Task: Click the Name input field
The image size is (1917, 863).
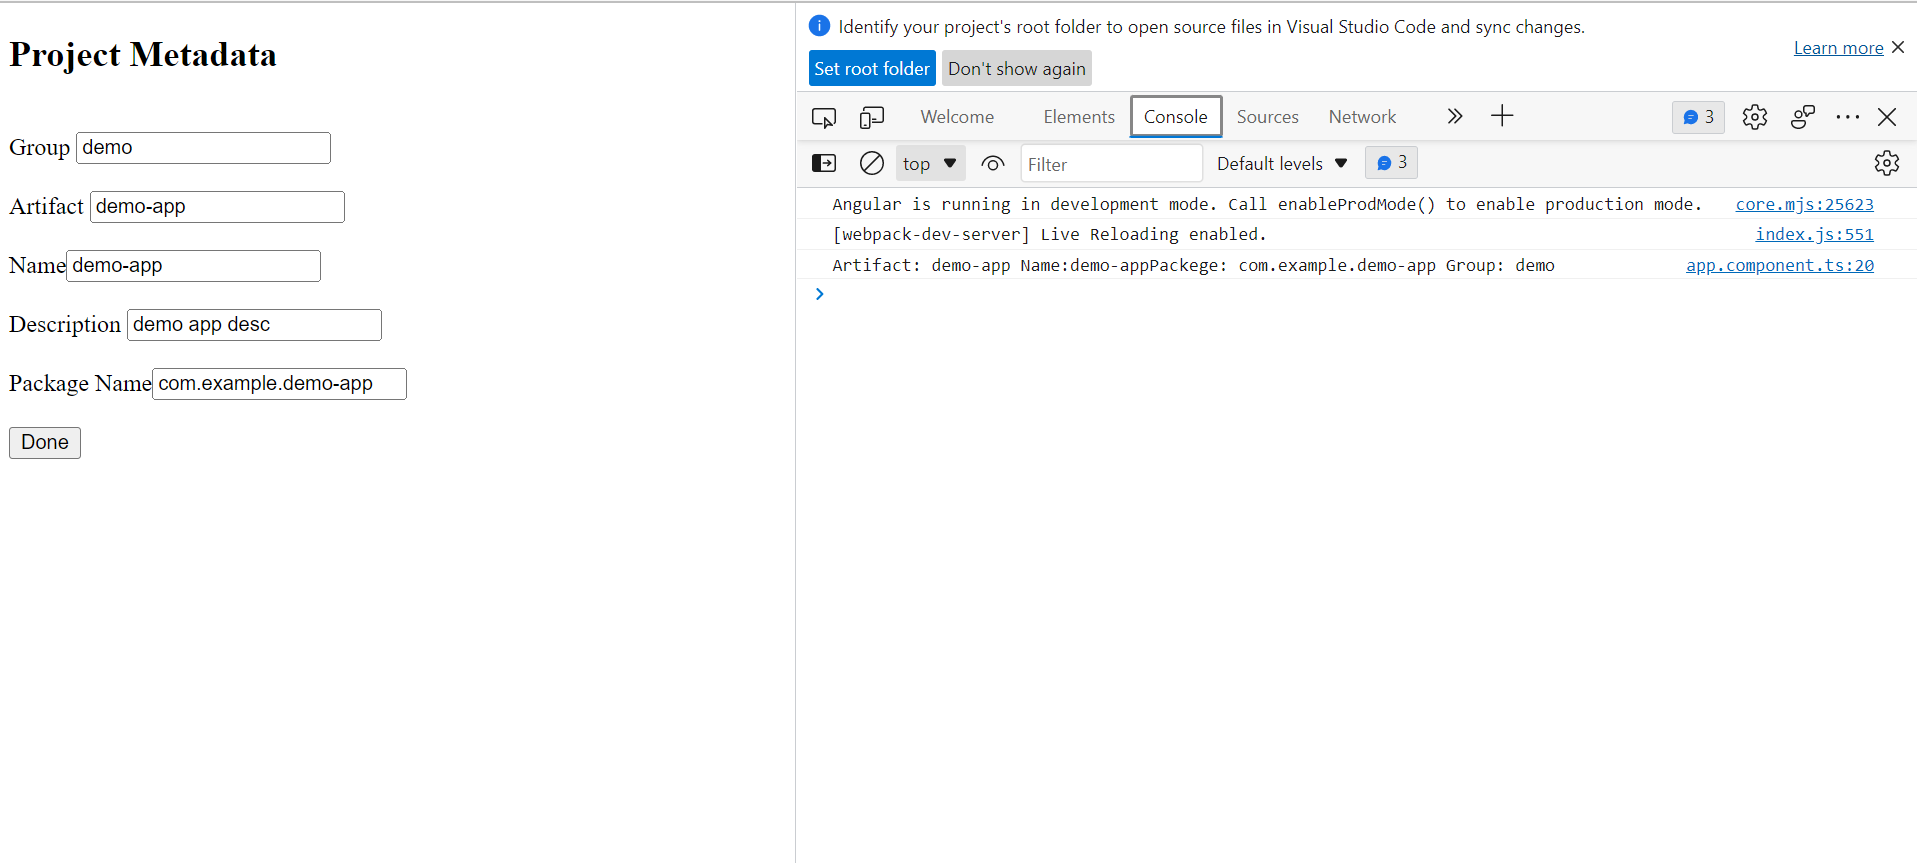Action: [193, 266]
